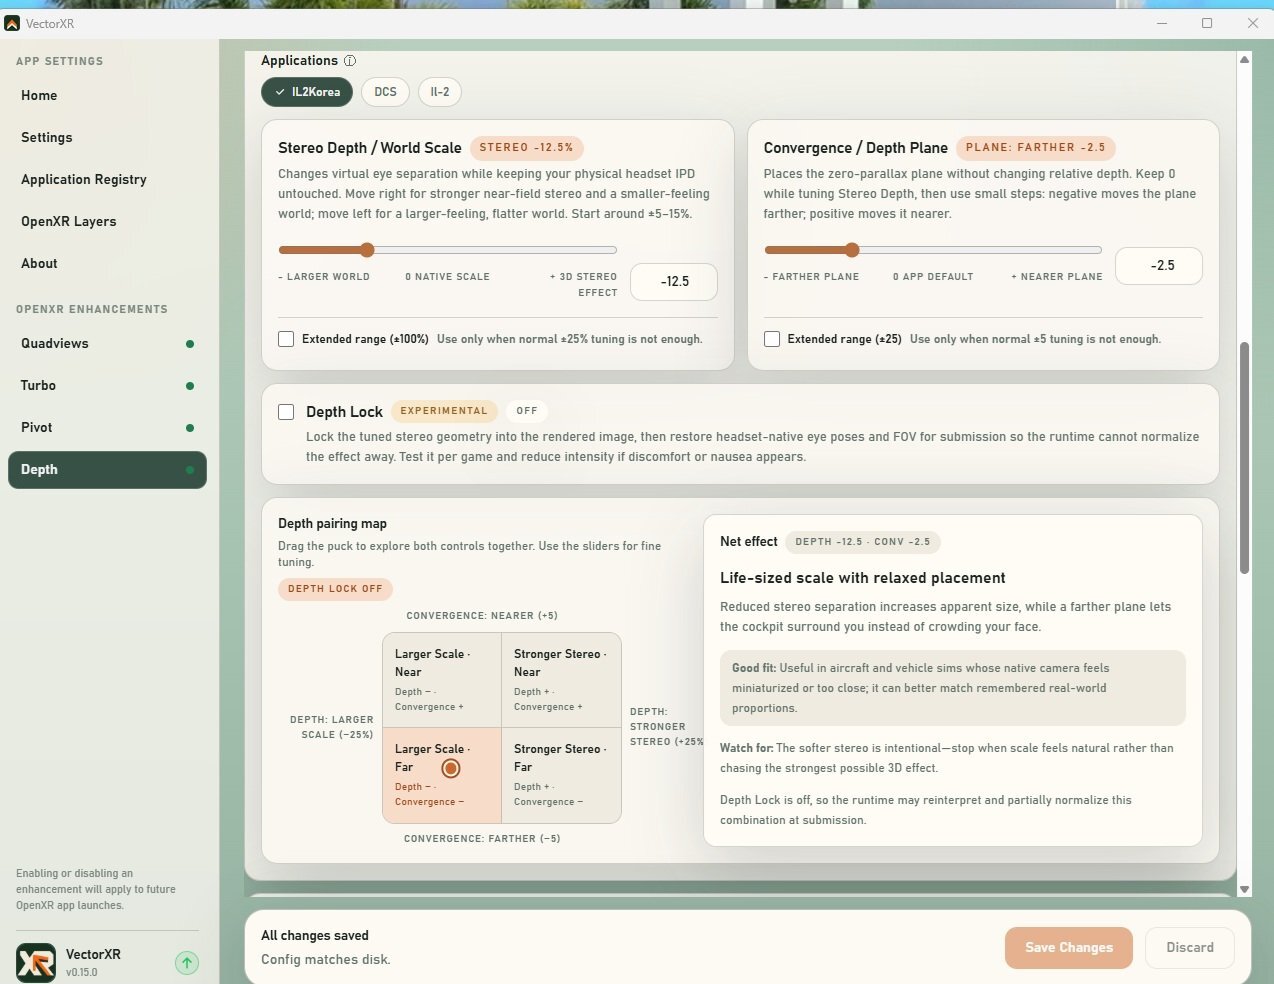This screenshot has width=1274, height=984.
Task: Click the OFF badge beside Depth Lock
Action: (527, 411)
